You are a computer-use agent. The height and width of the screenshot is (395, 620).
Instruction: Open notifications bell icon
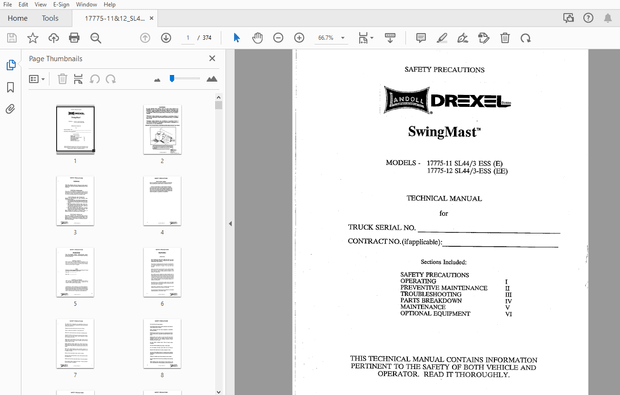[x=608, y=18]
